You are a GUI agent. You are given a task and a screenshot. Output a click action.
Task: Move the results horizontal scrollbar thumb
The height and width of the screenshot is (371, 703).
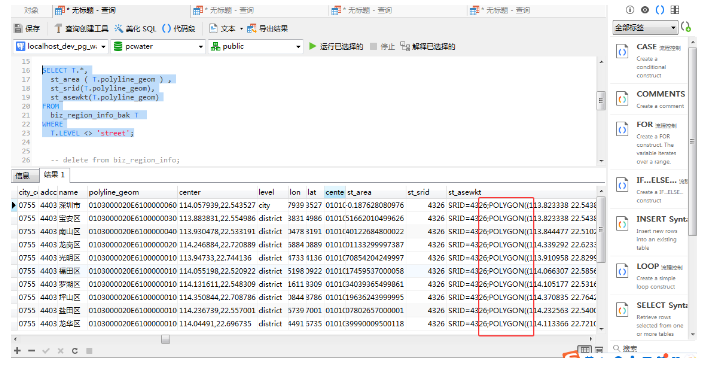165,339
